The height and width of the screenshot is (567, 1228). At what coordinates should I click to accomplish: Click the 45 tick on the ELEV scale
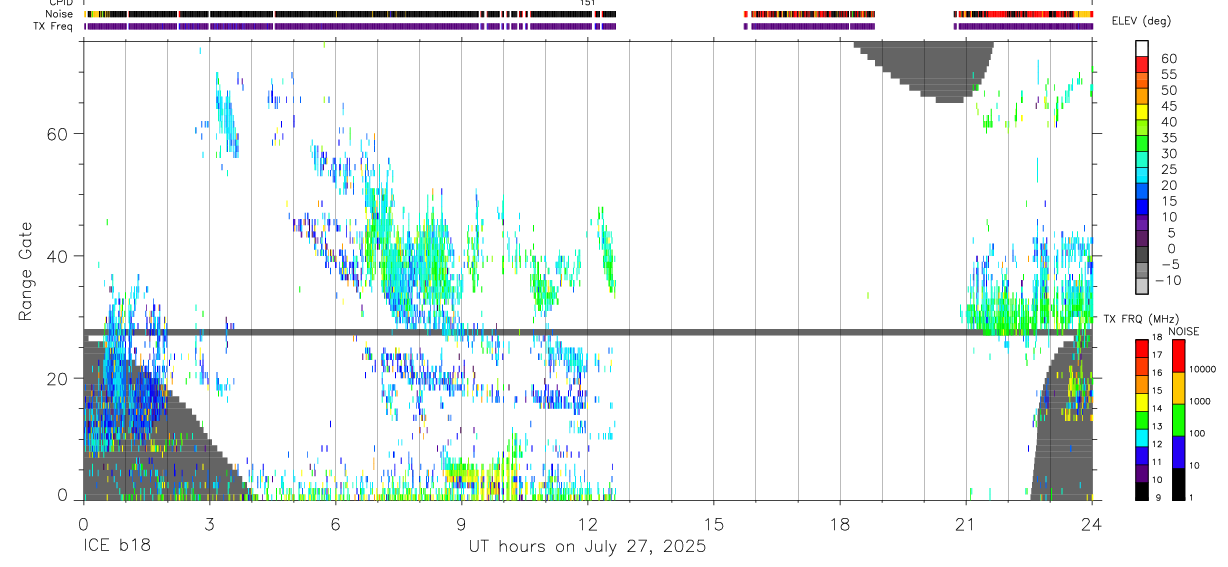tap(1168, 106)
